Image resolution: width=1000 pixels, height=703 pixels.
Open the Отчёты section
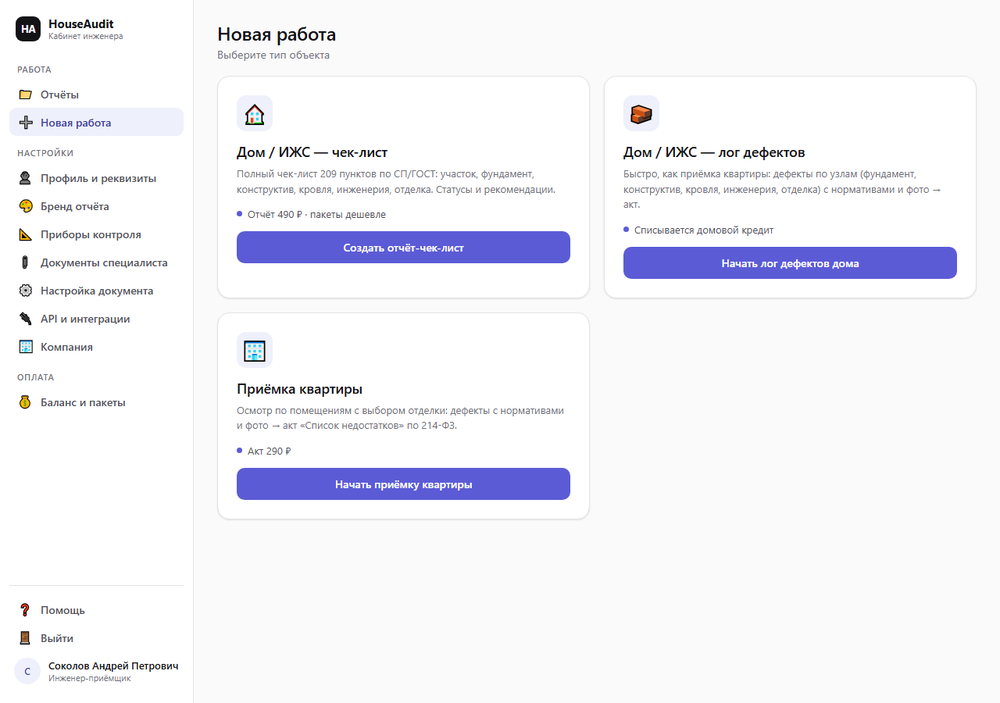[96, 94]
